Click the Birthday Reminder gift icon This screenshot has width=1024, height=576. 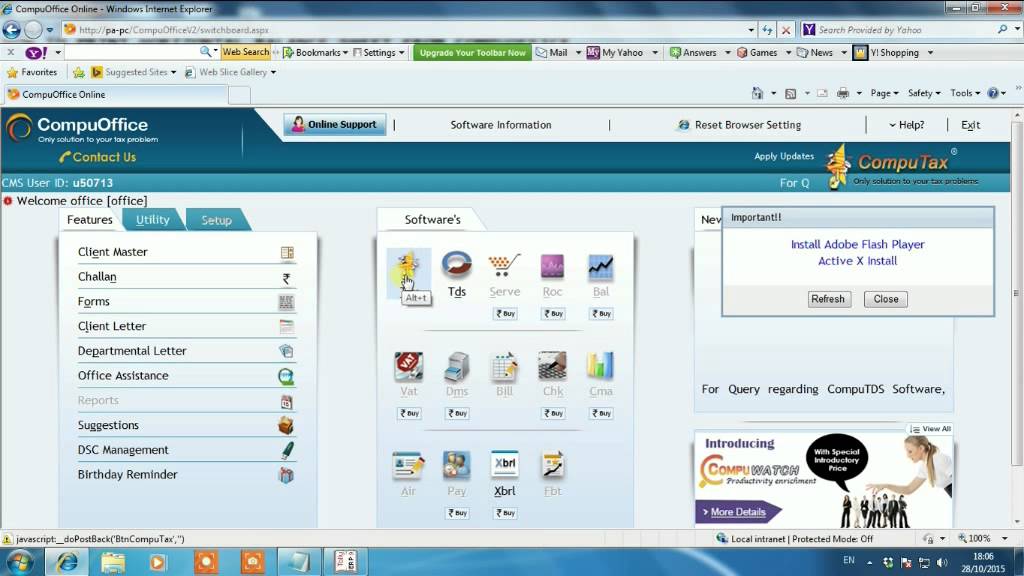point(286,475)
